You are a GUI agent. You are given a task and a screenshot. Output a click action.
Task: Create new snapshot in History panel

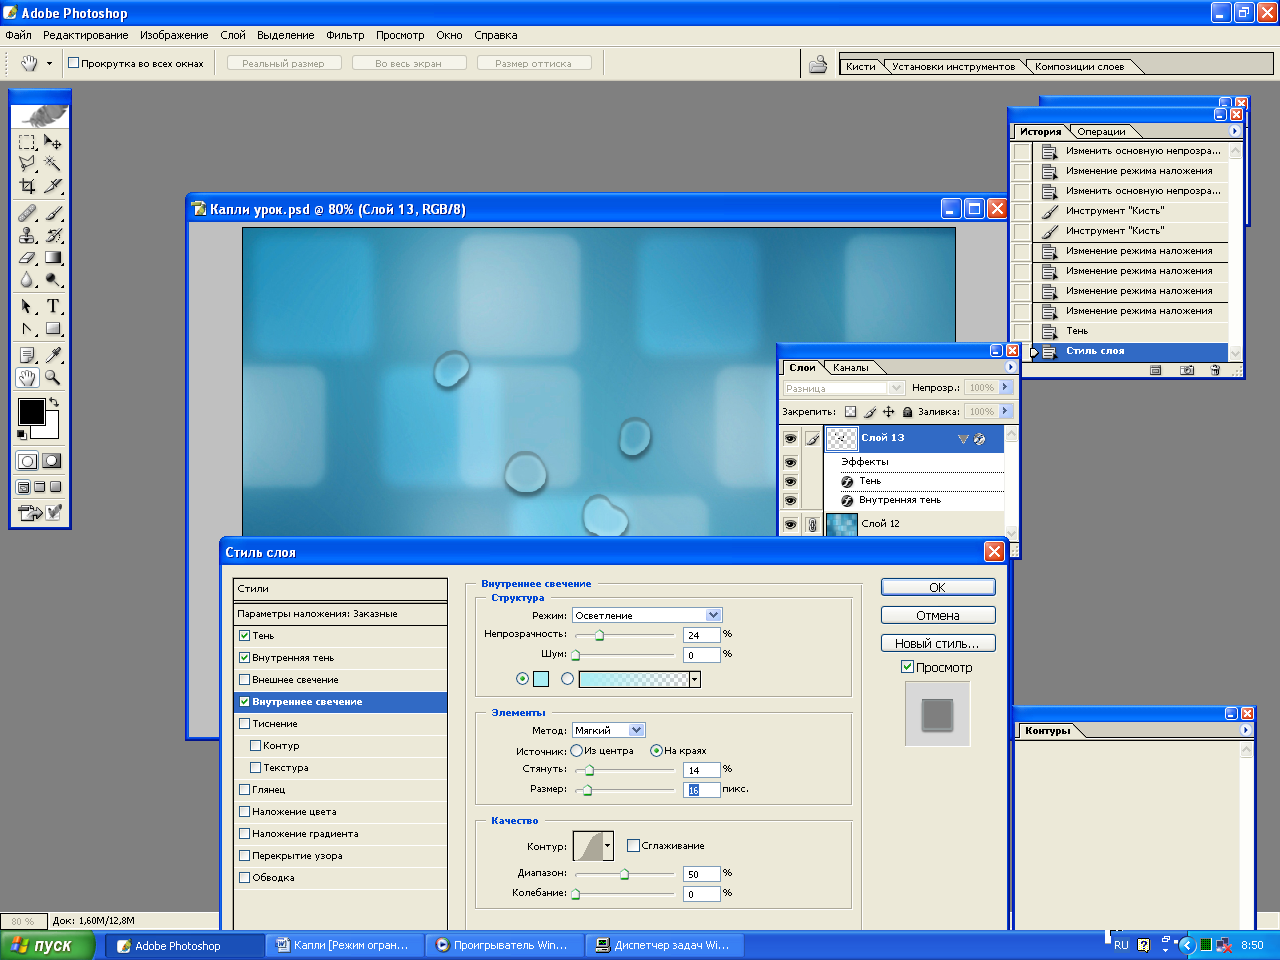[x=1186, y=370]
